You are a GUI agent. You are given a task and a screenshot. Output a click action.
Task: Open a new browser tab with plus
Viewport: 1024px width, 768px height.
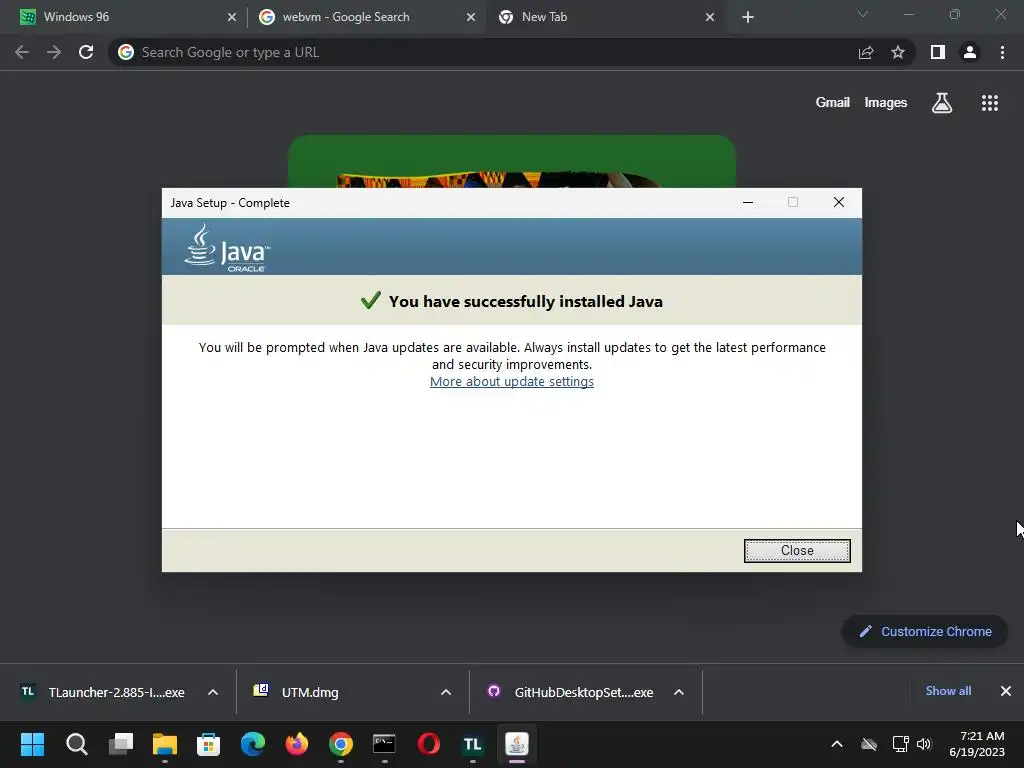[x=748, y=17]
